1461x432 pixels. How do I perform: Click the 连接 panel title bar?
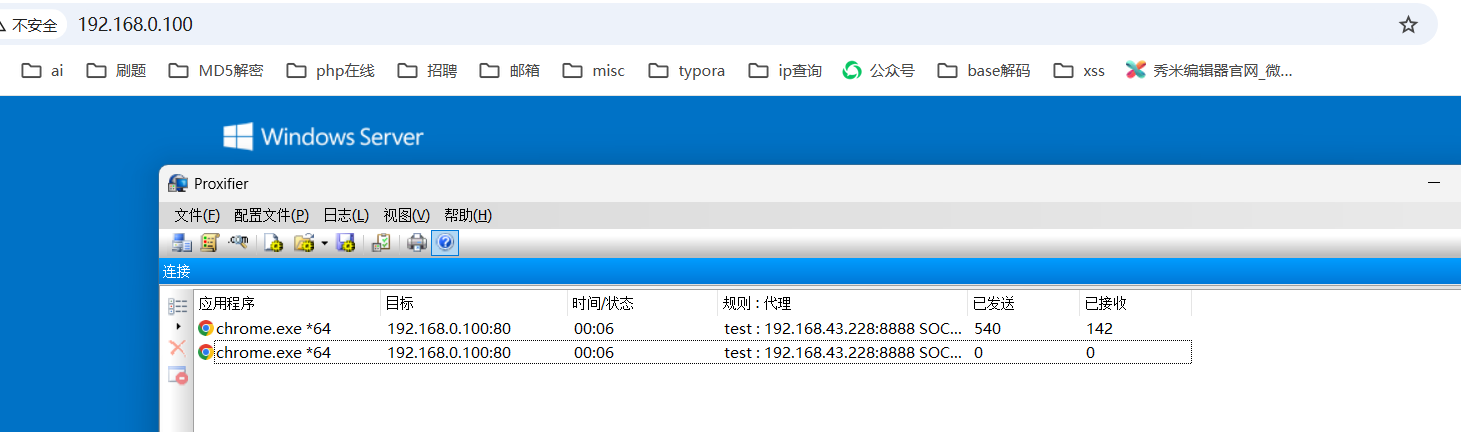point(810,271)
